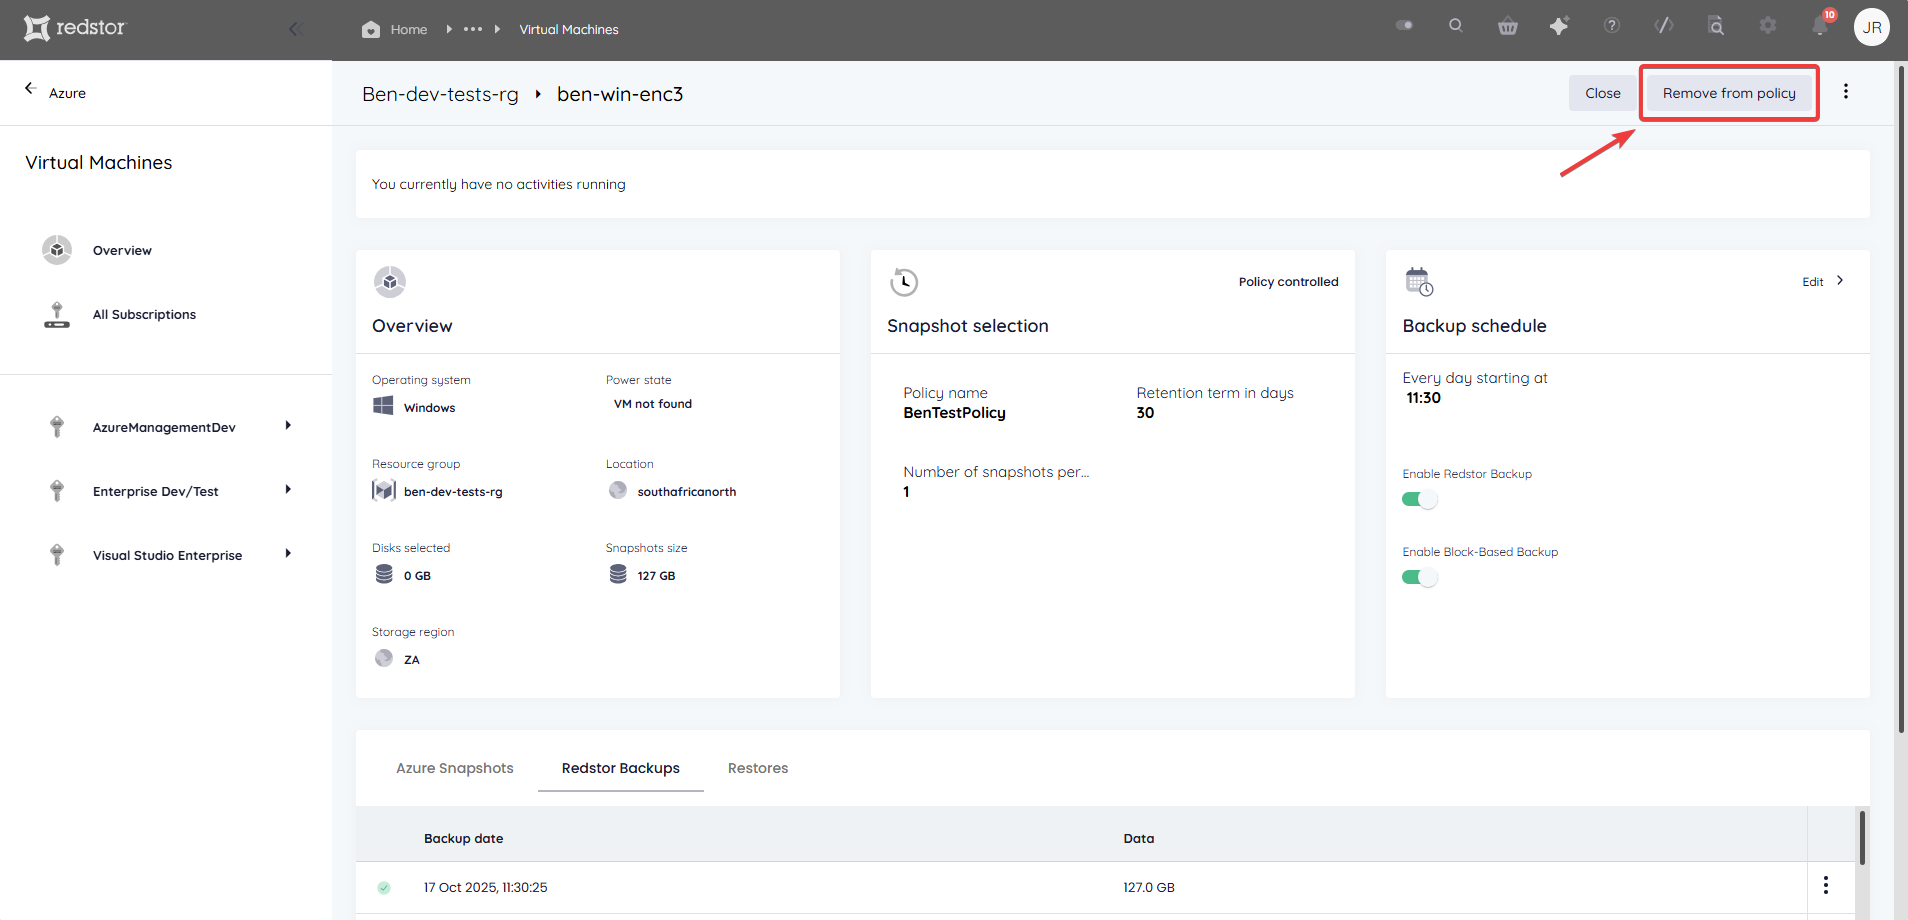Click the Visual Studio Enterprise key icon
Image resolution: width=1908 pixels, height=920 pixels.
click(57, 555)
